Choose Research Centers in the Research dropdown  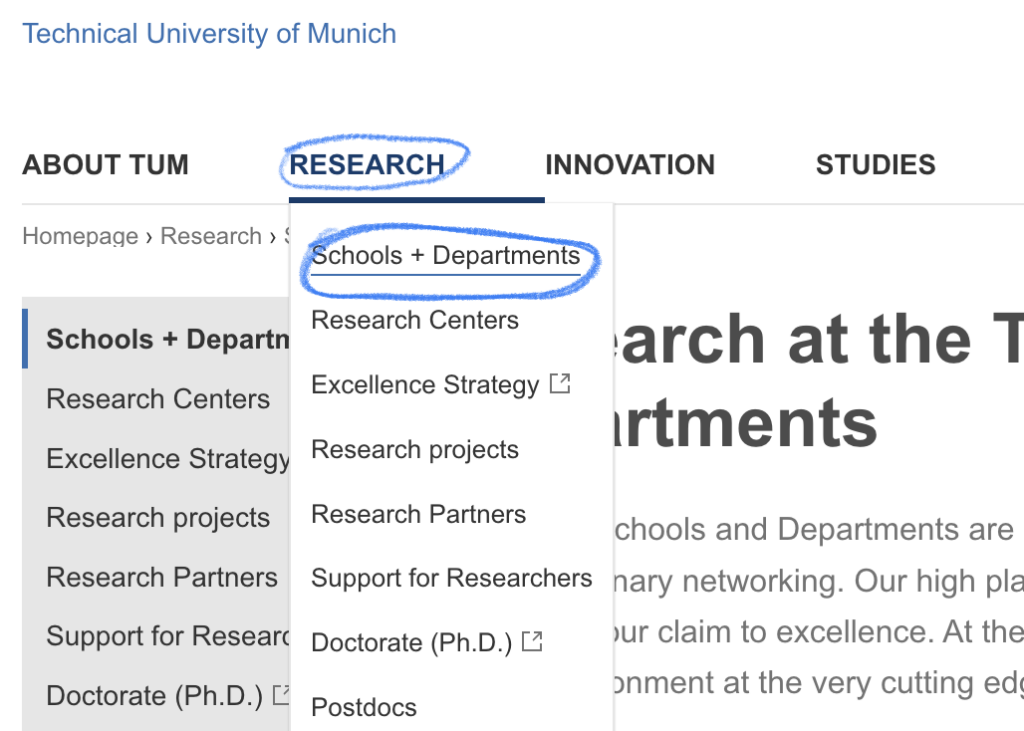click(415, 320)
